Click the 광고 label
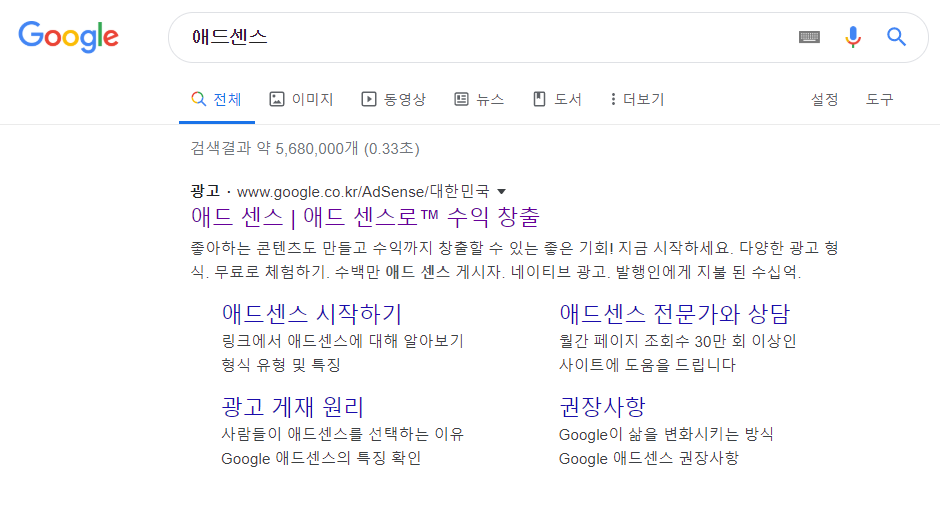This screenshot has height=505, width=940. 205,191
